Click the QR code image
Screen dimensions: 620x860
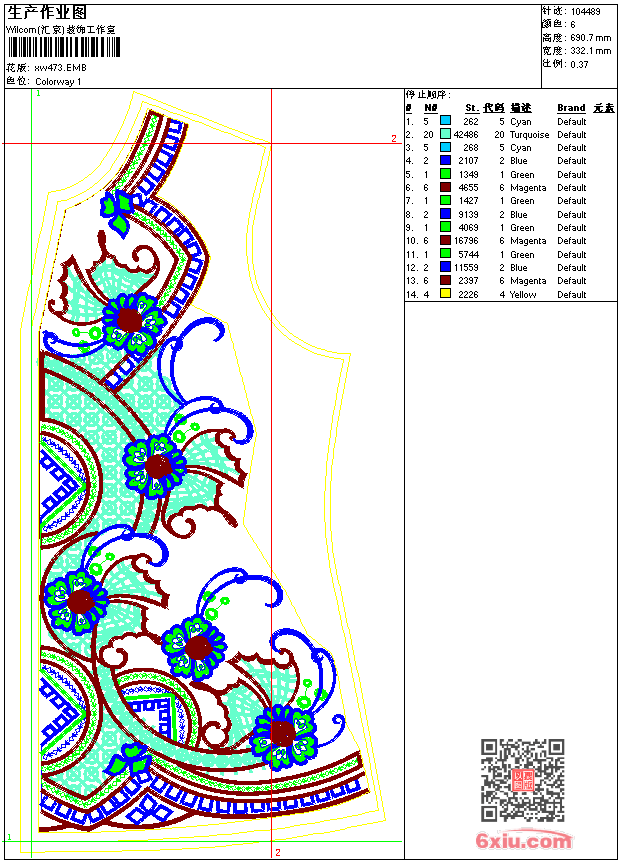[x=523, y=780]
